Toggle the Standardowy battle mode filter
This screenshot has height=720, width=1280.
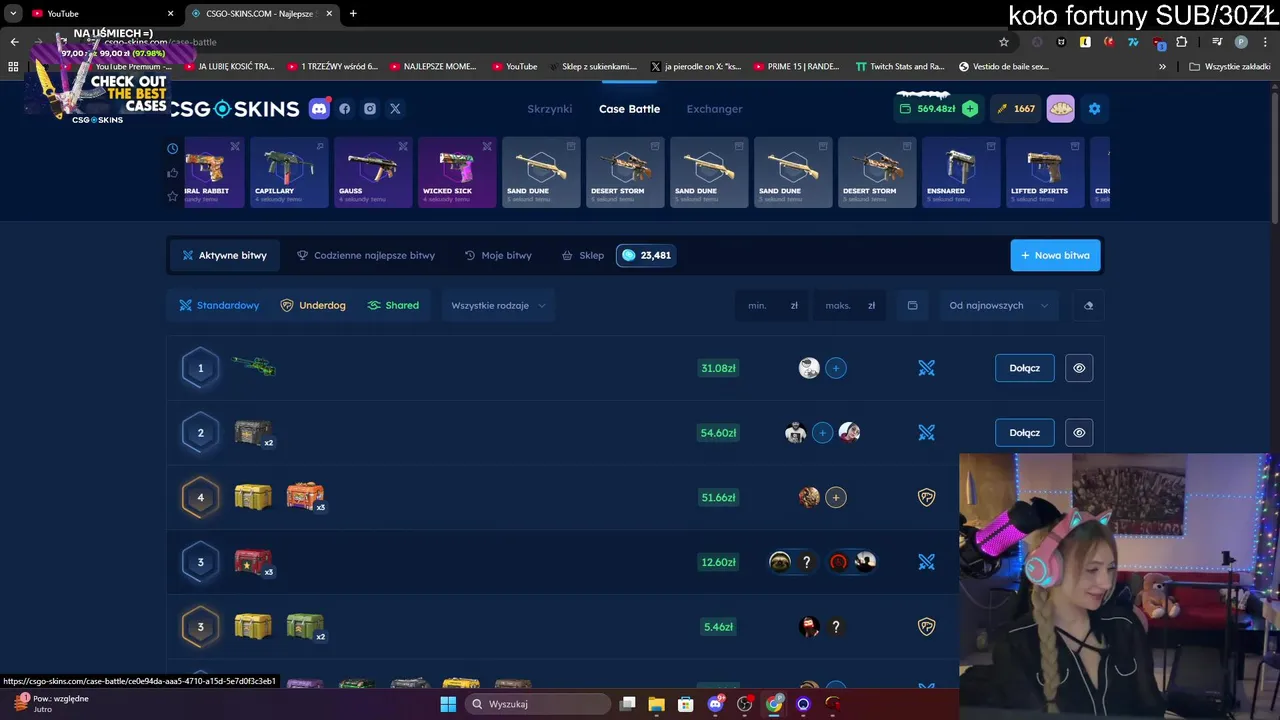(219, 306)
